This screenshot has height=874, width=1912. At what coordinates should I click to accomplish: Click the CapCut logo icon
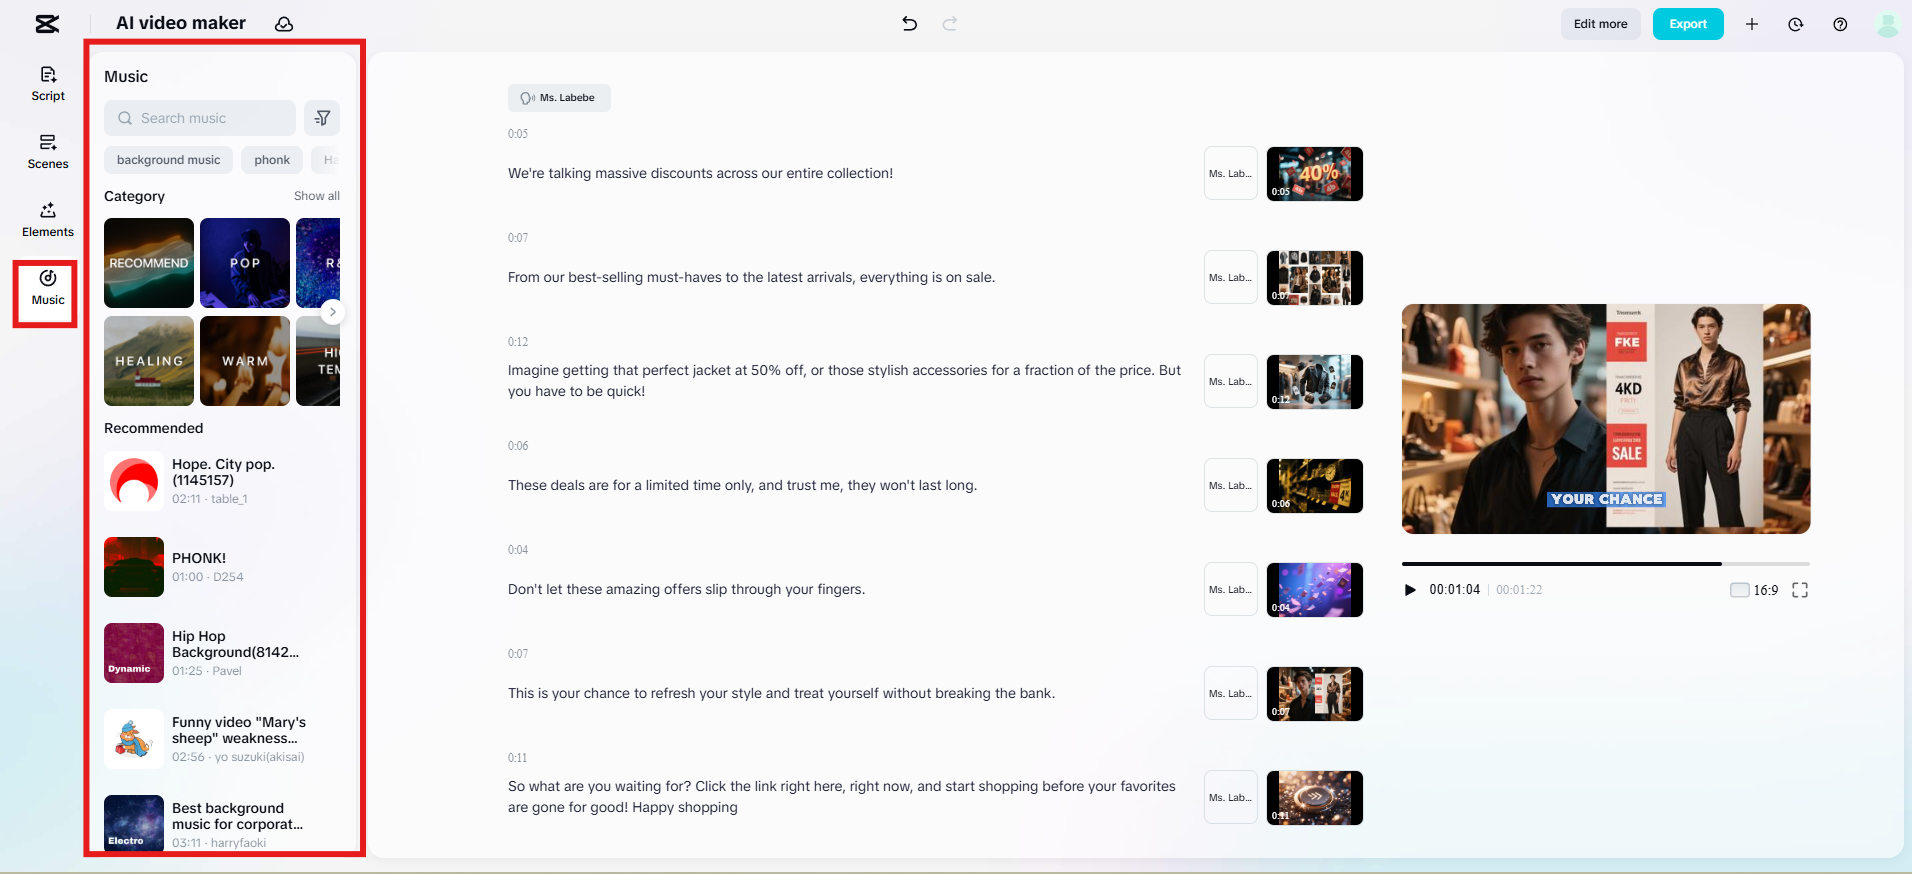(47, 24)
